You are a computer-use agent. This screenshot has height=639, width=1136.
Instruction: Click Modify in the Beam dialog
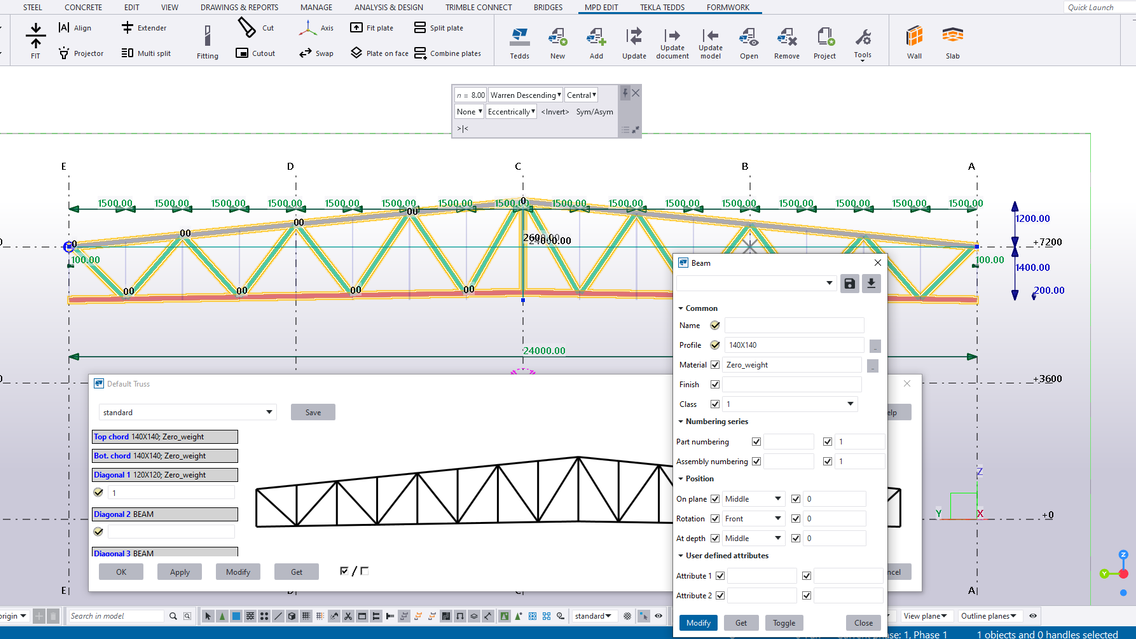[698, 622]
